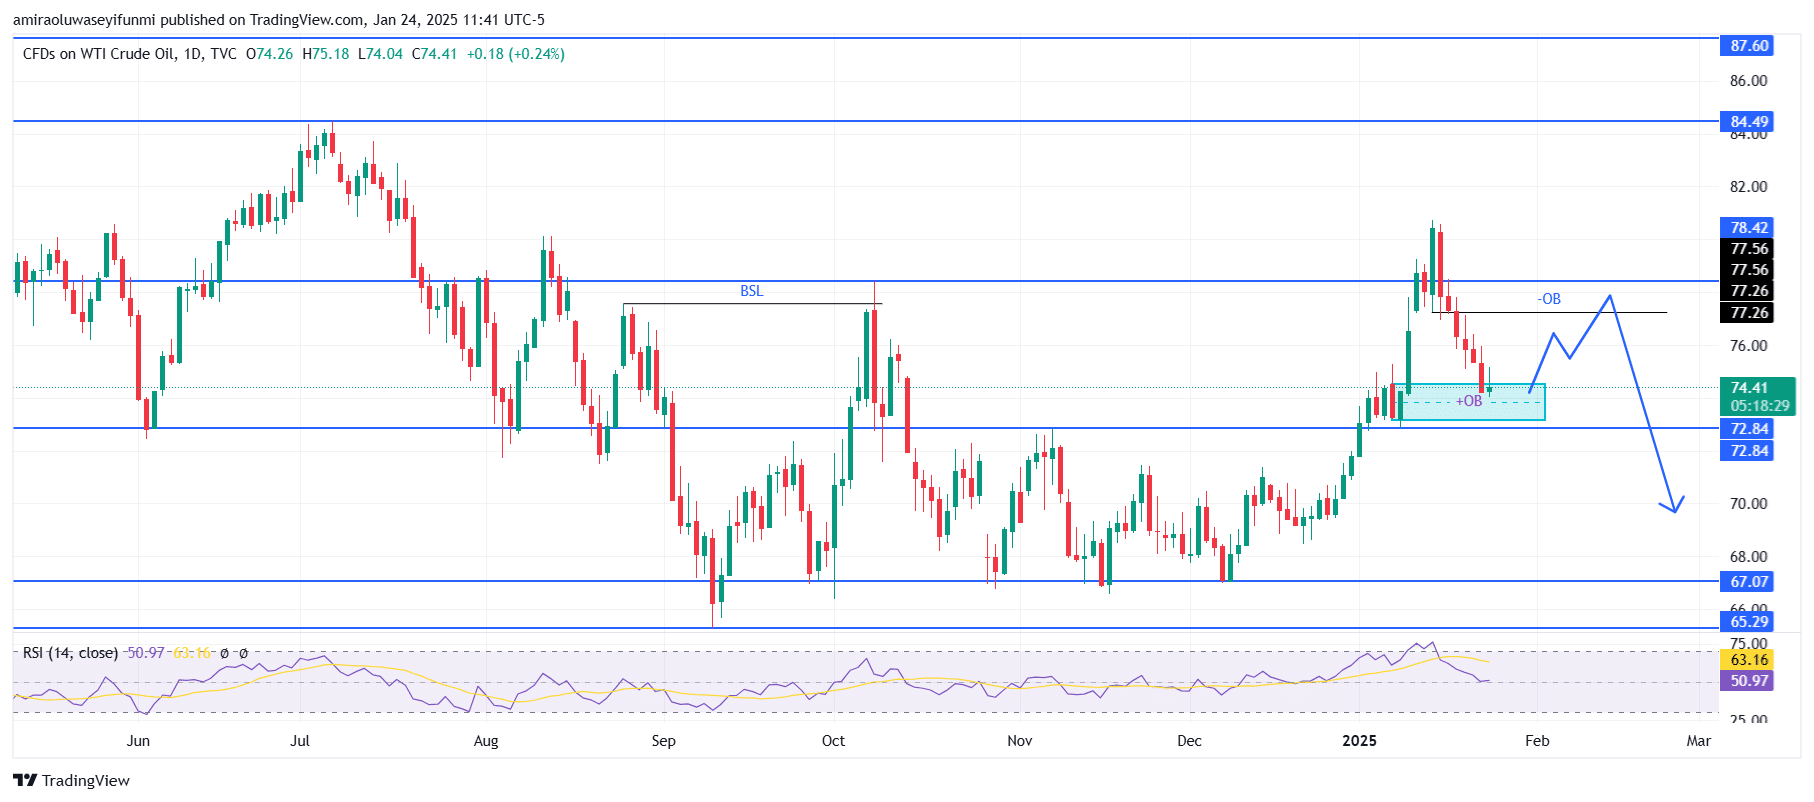
Task: Click the low value L74.04
Action: pos(381,54)
